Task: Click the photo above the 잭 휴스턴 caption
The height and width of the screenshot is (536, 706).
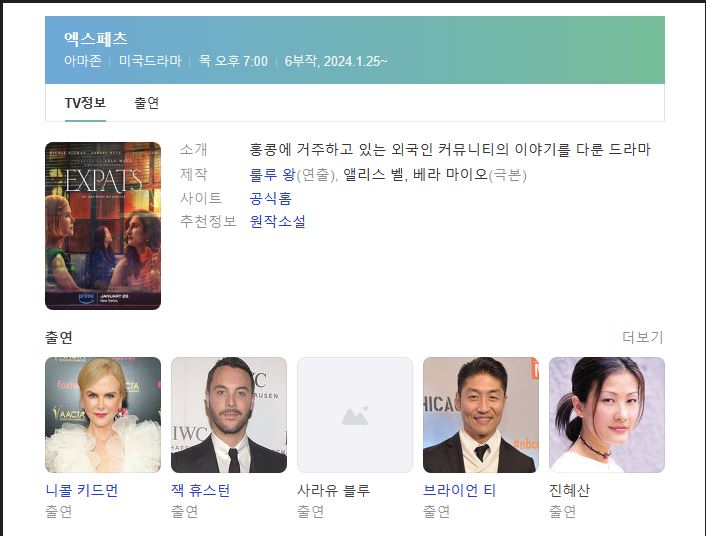Action: click(229, 415)
